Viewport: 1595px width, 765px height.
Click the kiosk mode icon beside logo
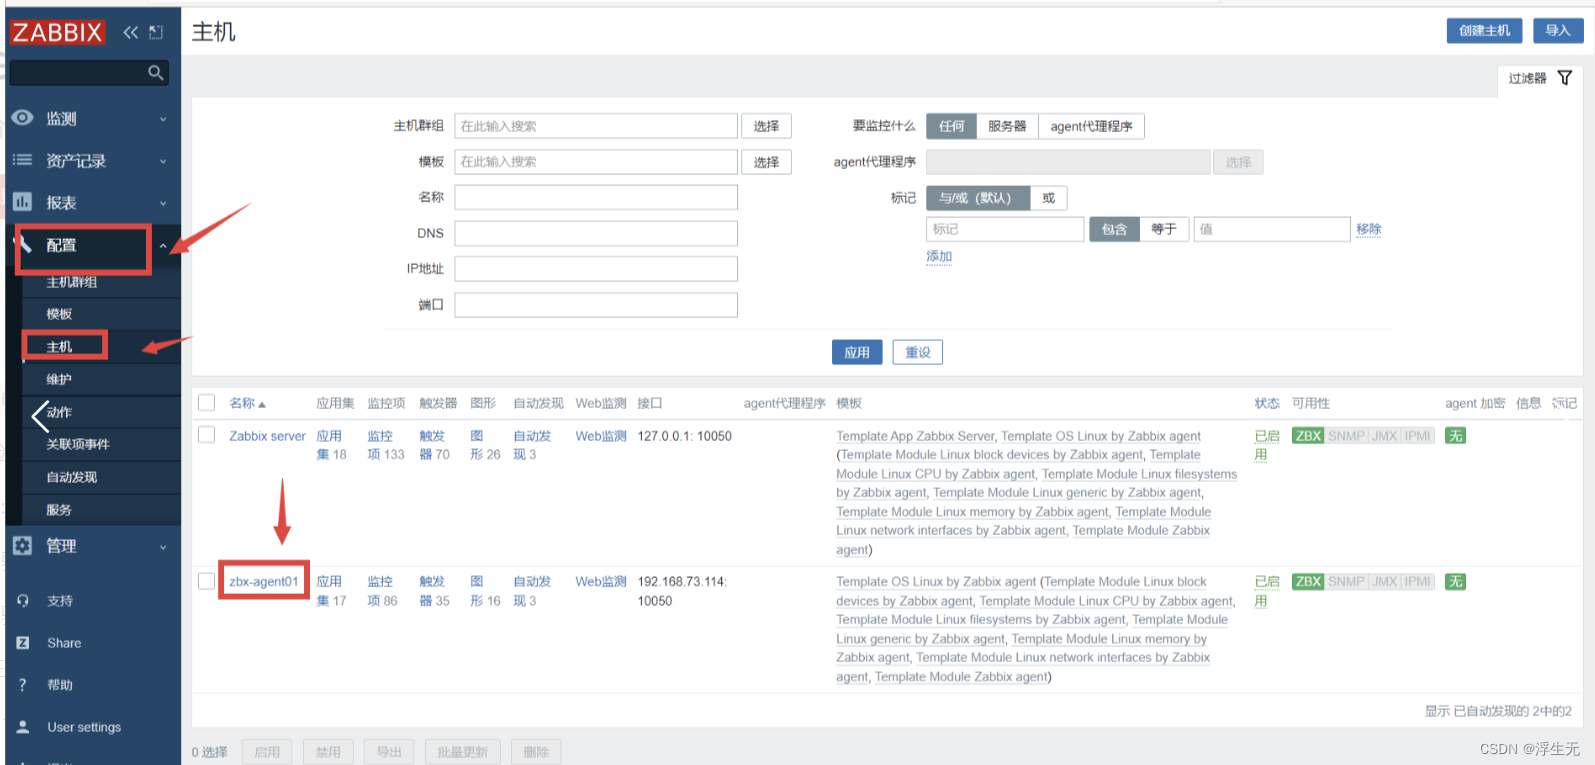pyautogui.click(x=156, y=32)
